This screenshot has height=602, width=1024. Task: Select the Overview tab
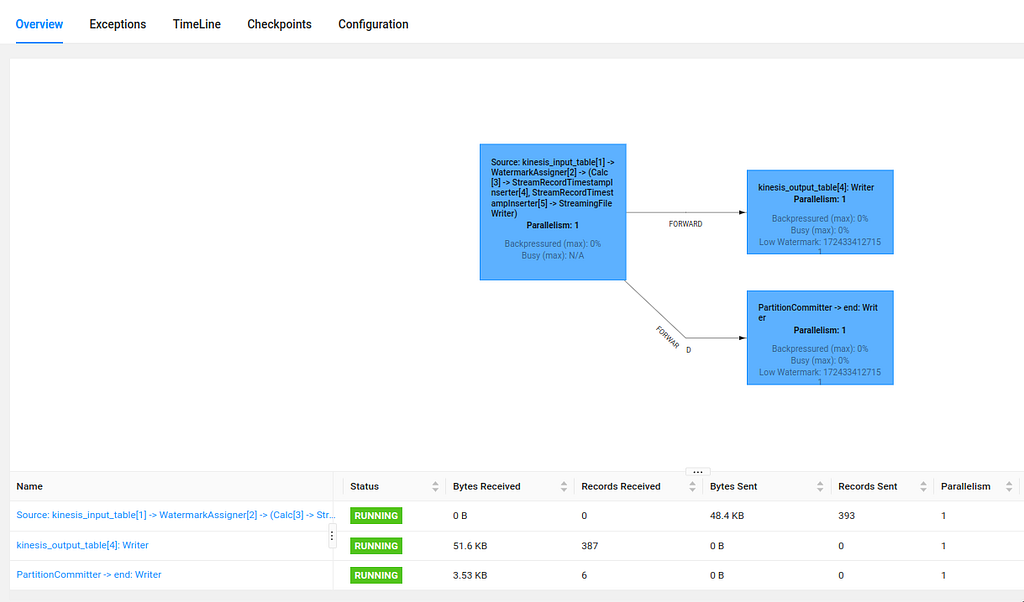pos(39,24)
